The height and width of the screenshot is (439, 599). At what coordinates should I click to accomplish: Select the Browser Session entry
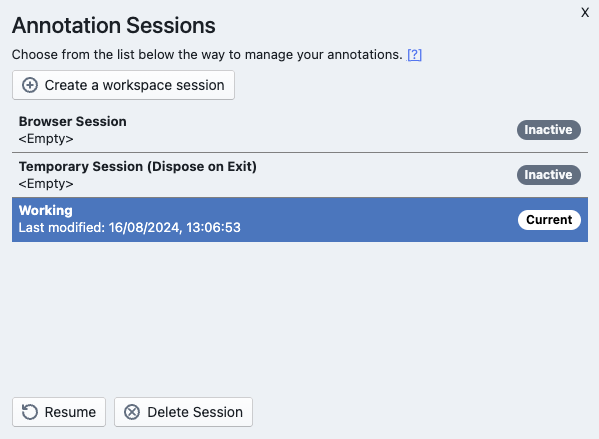pyautogui.click(x=300, y=130)
